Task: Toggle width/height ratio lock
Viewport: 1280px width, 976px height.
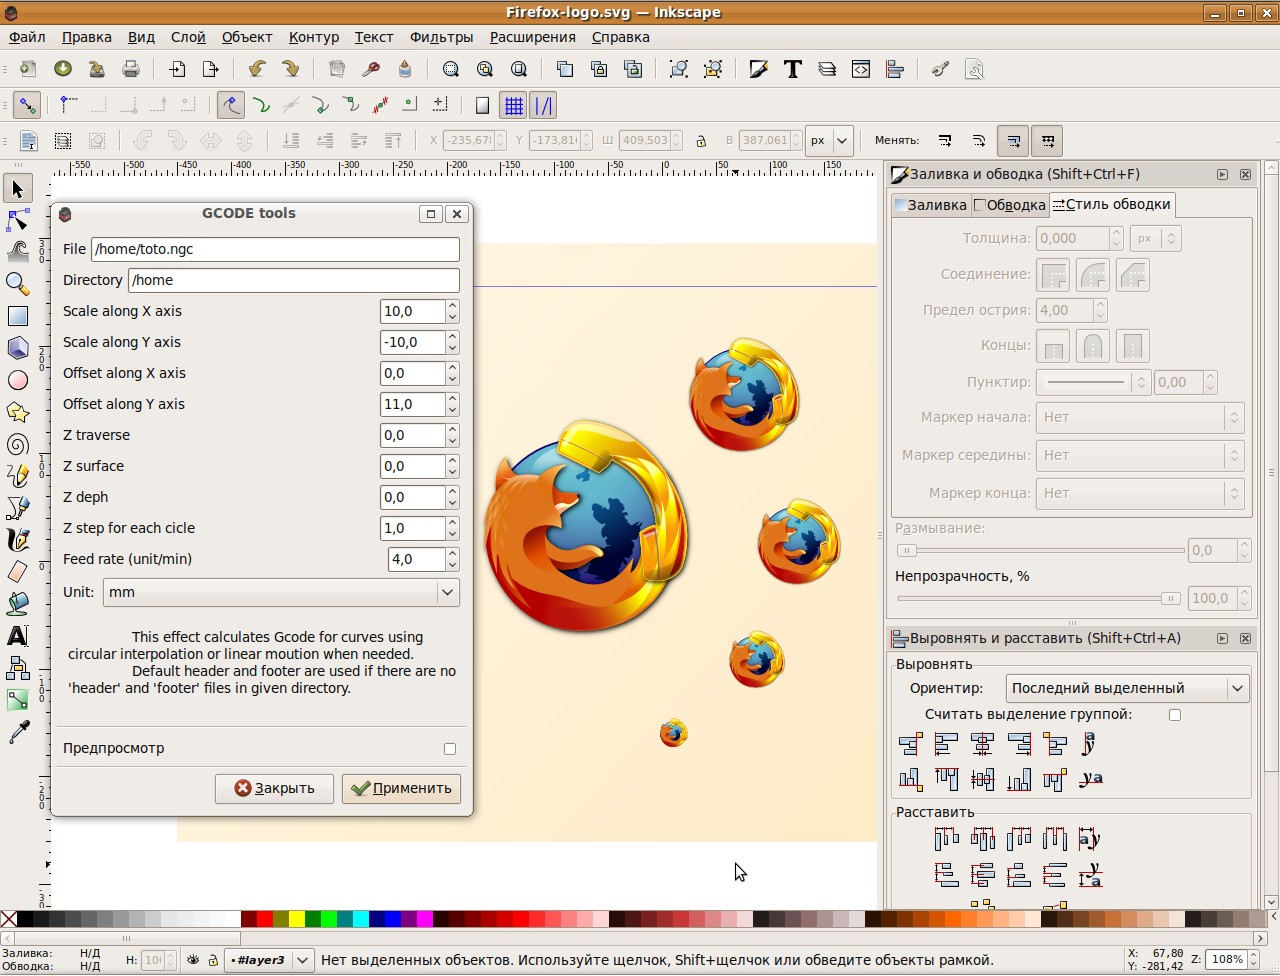Action: coord(701,141)
